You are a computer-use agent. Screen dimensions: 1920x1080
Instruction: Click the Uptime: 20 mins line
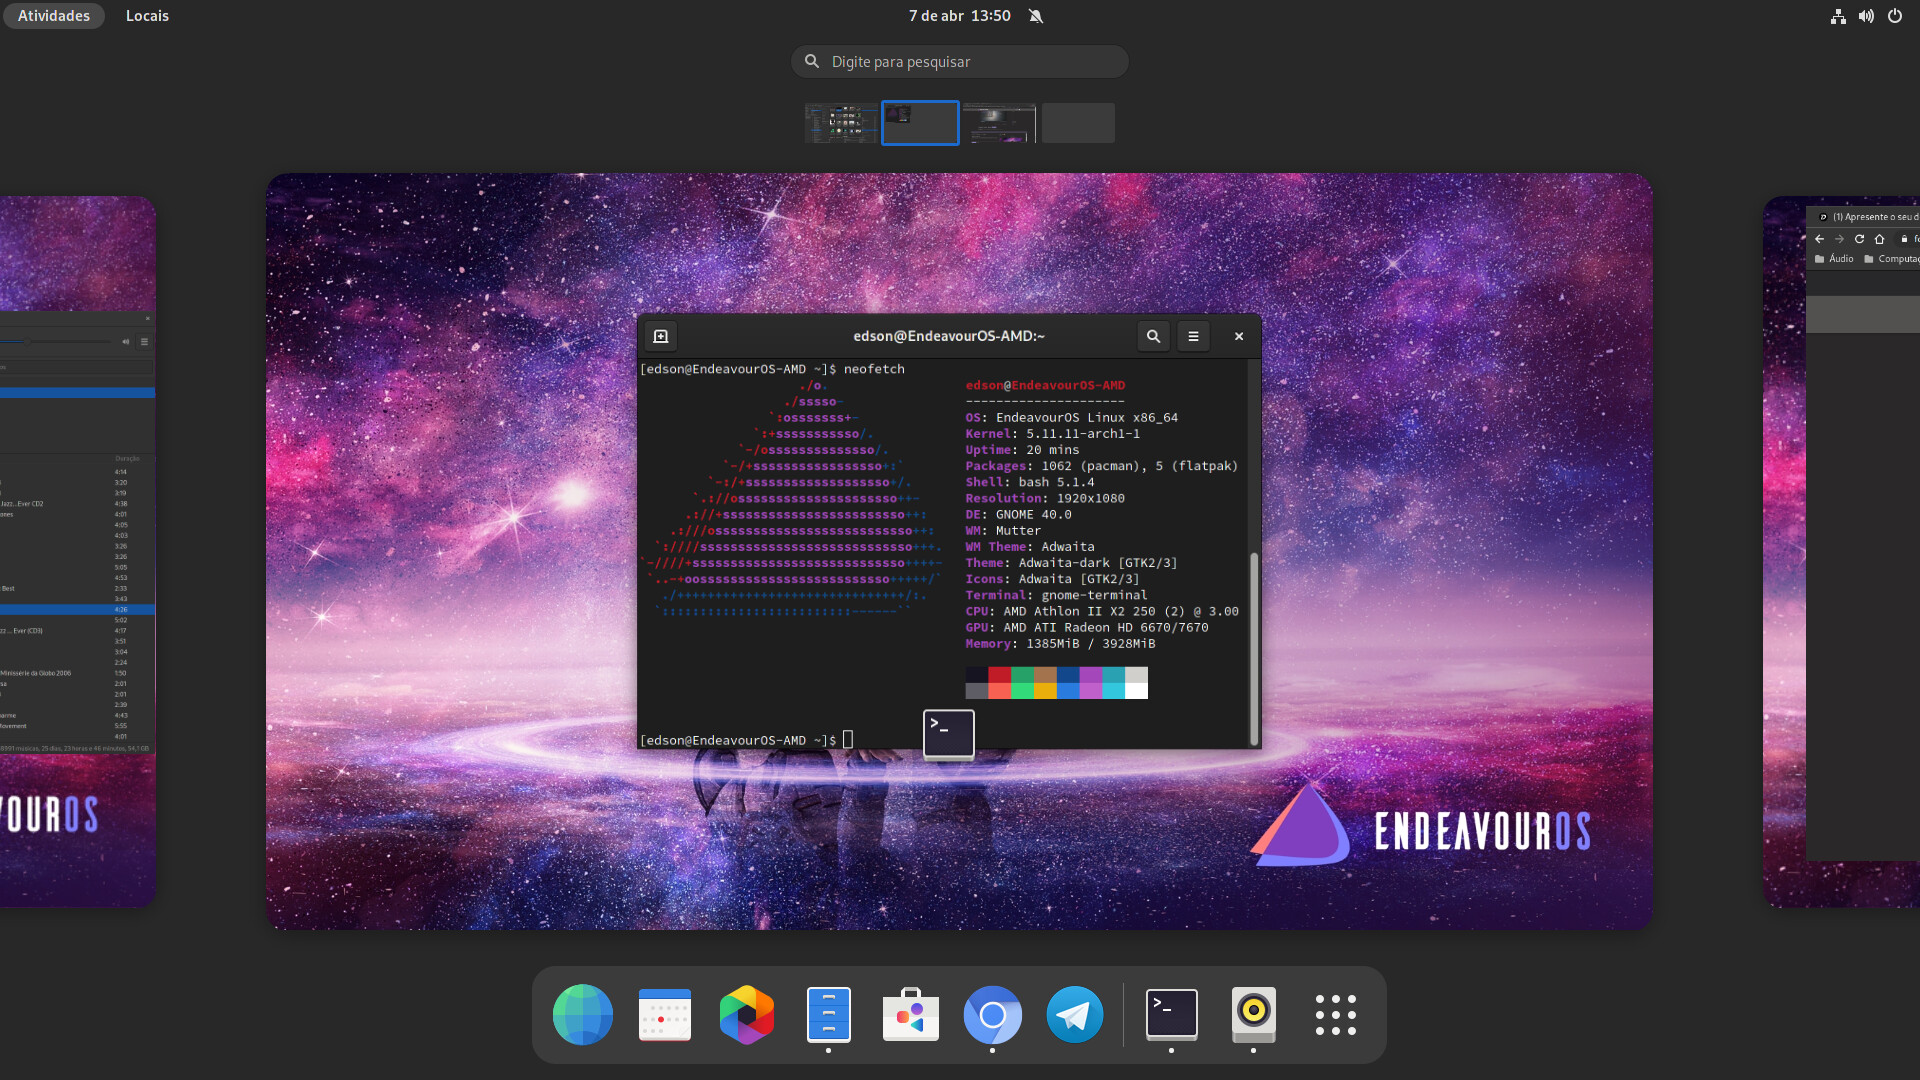pos(1022,450)
